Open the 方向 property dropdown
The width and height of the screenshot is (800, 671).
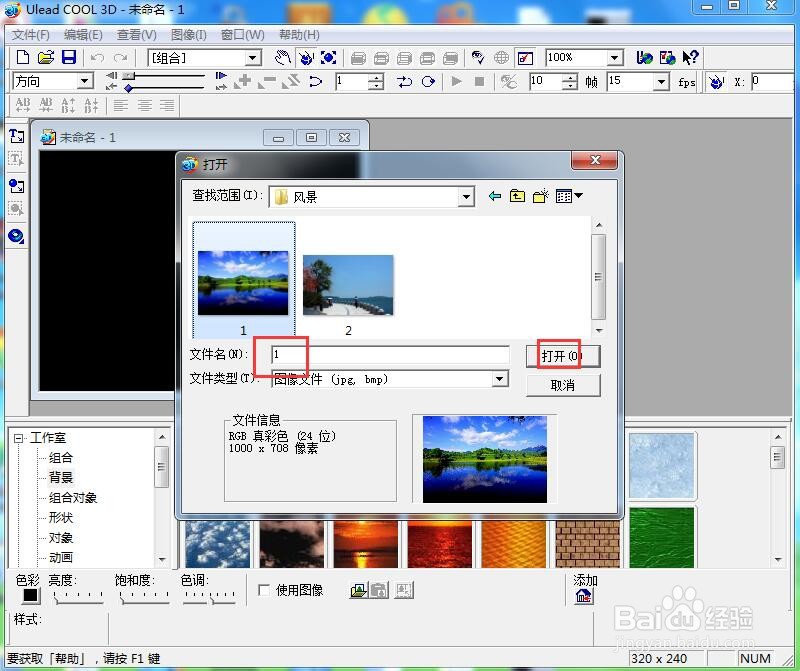[85, 81]
